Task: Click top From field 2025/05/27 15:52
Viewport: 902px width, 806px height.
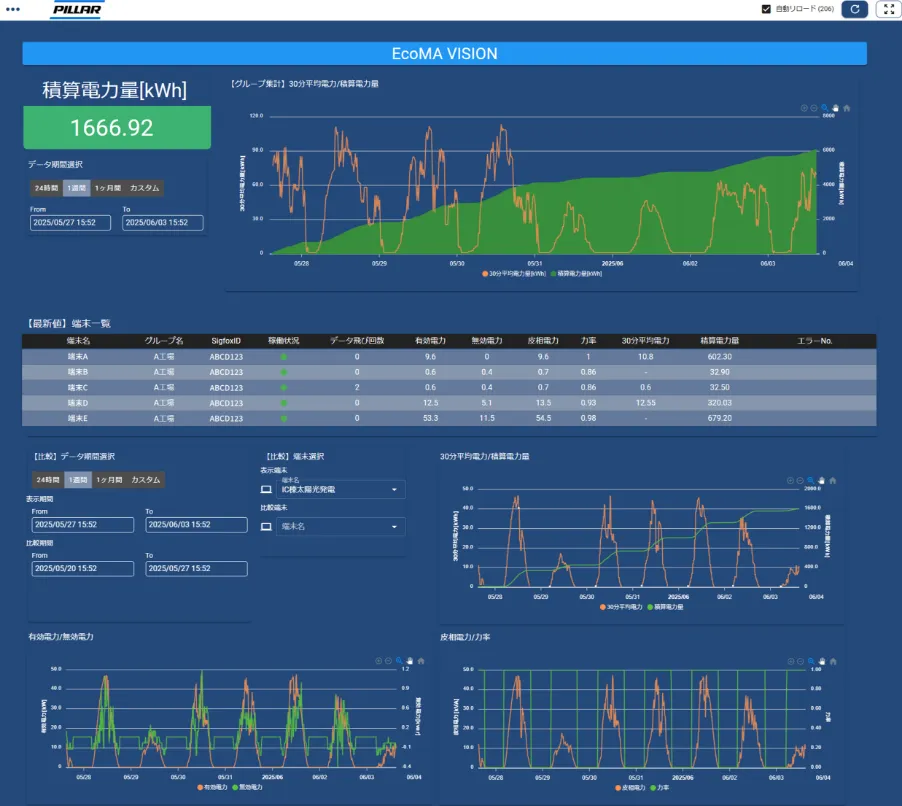Action: coord(70,223)
